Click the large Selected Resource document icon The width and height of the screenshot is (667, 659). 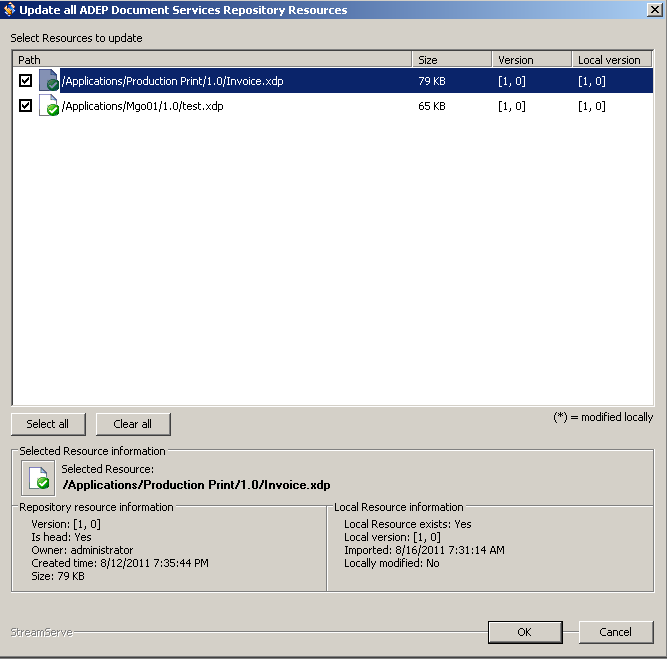point(38,478)
